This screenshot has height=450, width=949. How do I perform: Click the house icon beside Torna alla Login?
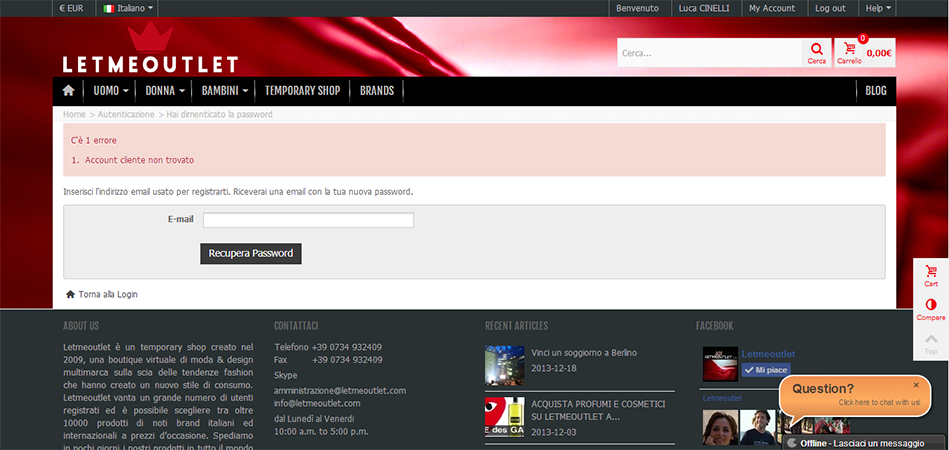tap(70, 295)
